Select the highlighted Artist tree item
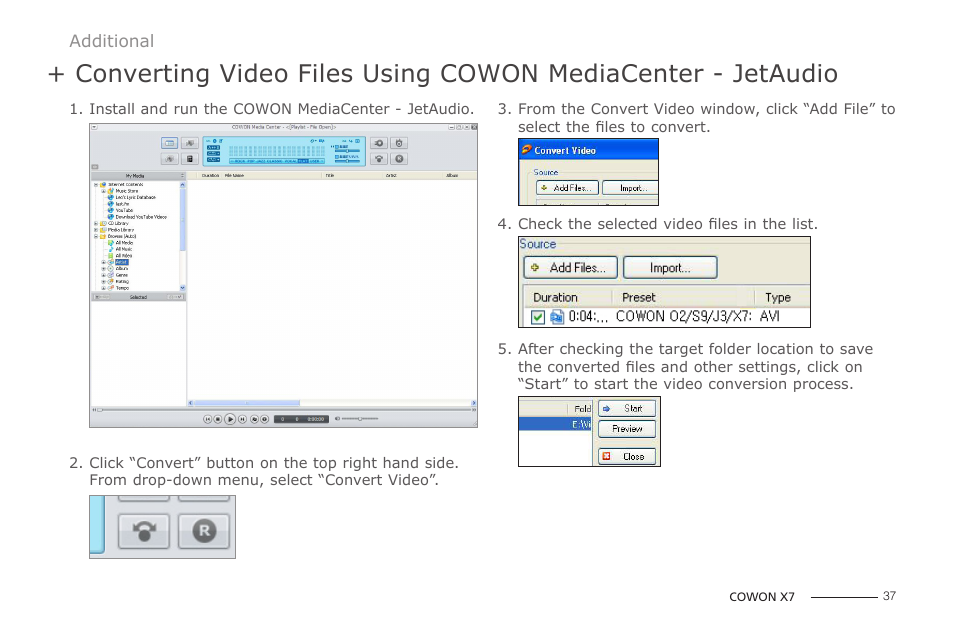The width and height of the screenshot is (954, 623). click(122, 262)
